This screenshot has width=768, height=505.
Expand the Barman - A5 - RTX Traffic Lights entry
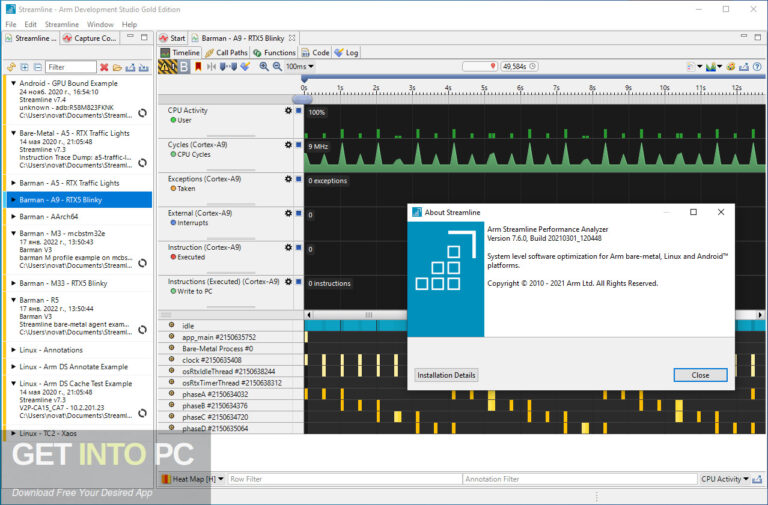13,183
